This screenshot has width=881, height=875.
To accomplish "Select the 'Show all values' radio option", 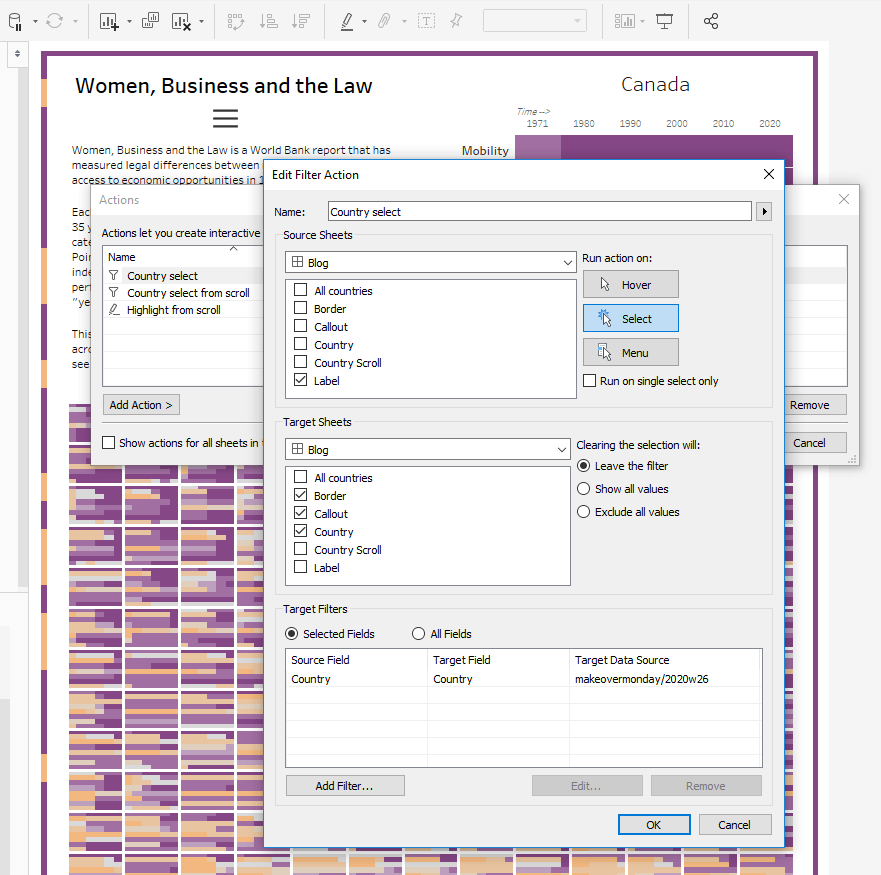I will coord(584,489).
